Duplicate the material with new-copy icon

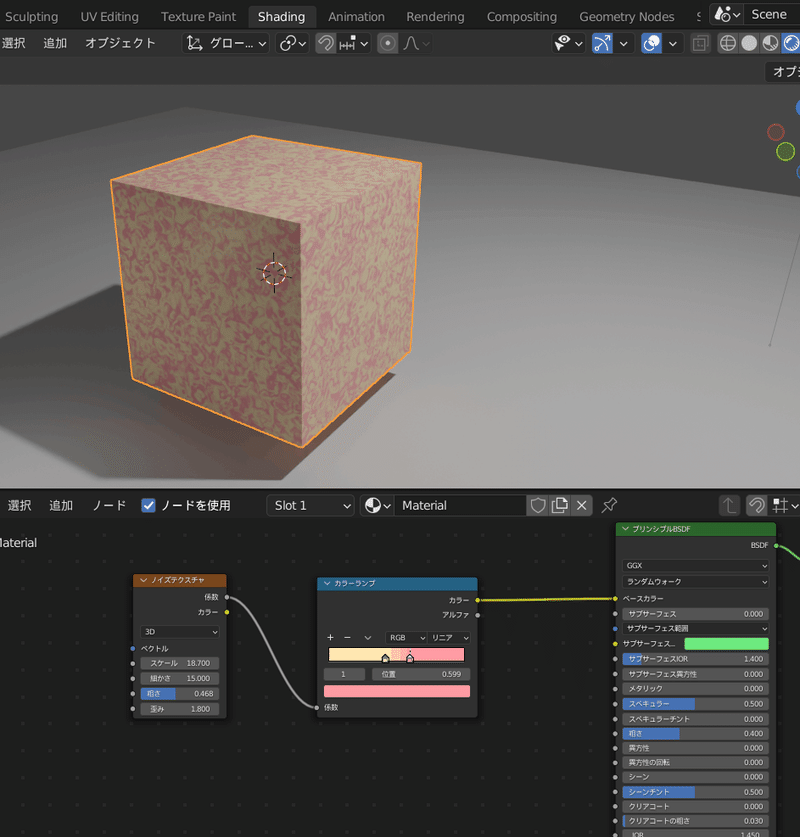click(559, 506)
